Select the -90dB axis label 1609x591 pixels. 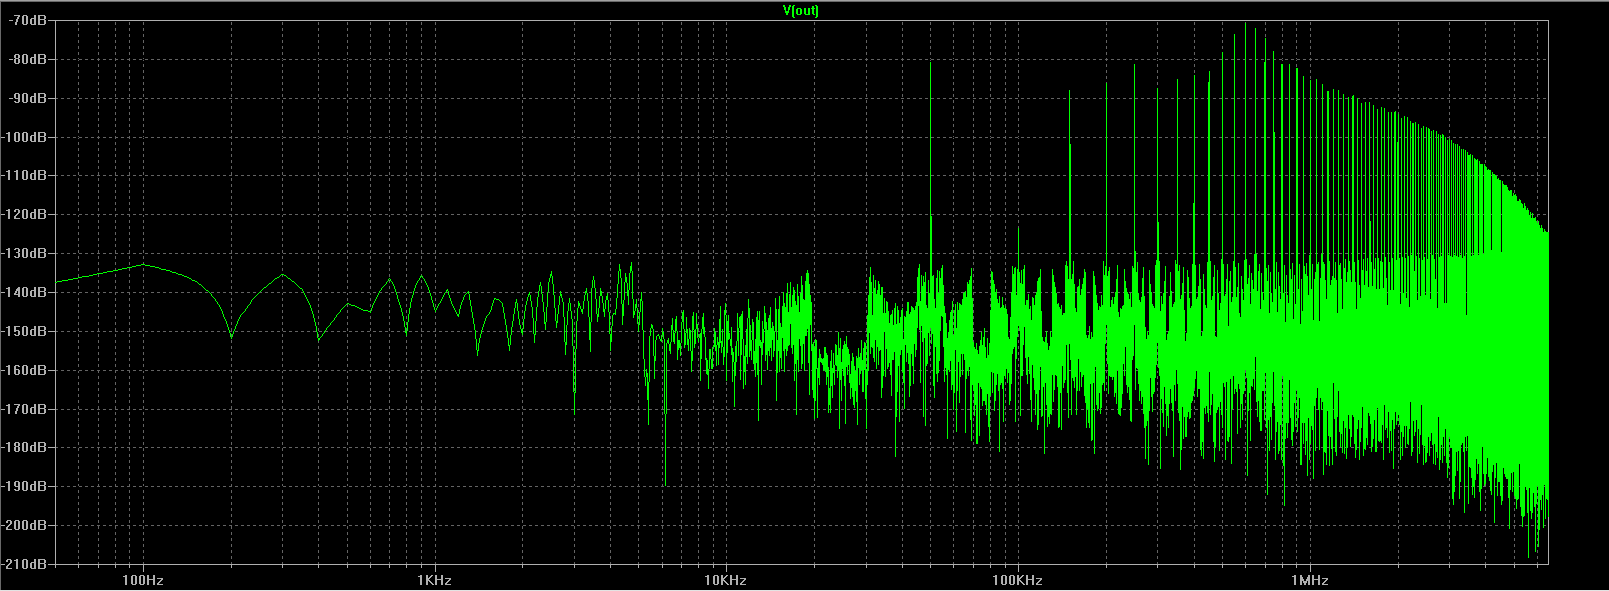(x=27, y=98)
